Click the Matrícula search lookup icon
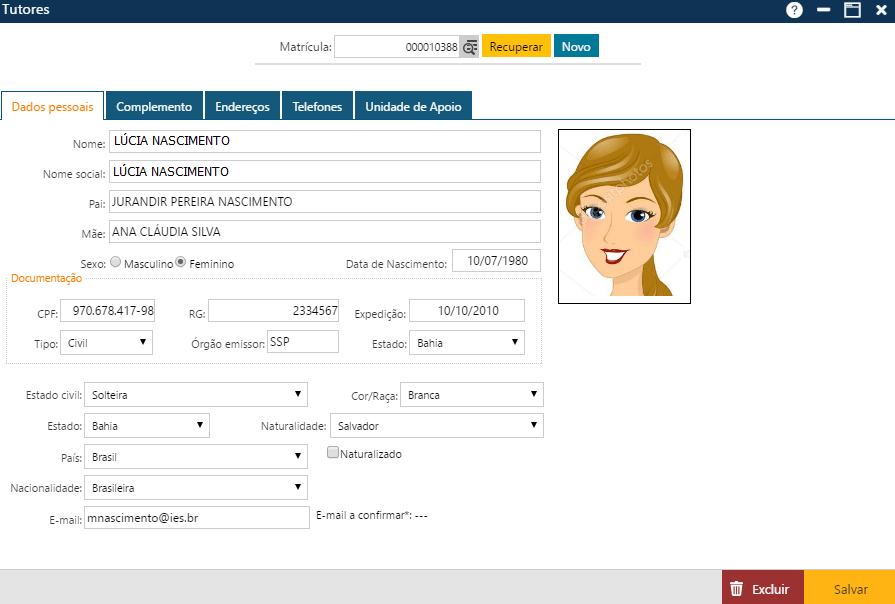This screenshot has height=604, width=895. click(470, 47)
